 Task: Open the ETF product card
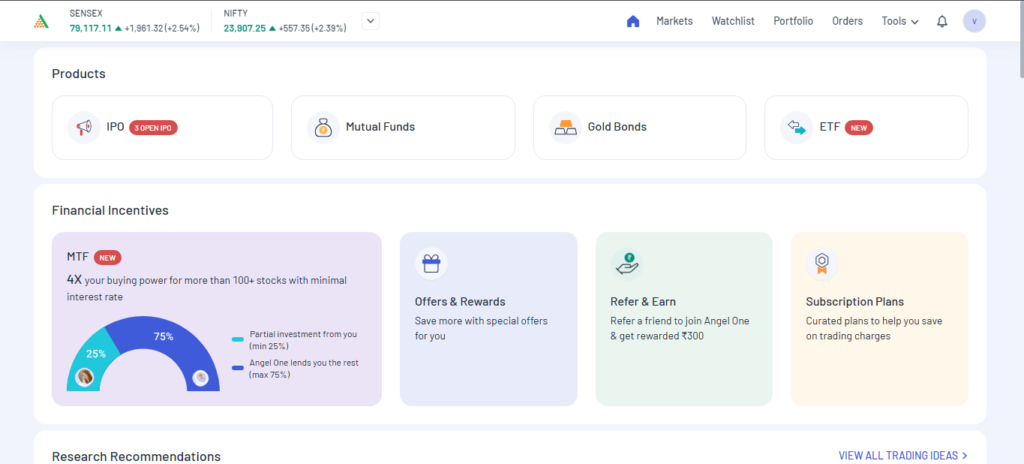pyautogui.click(x=867, y=127)
